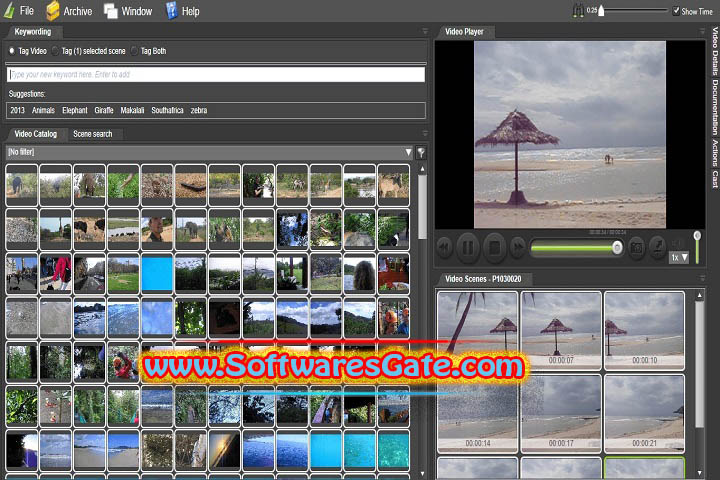
Task: Select the scene thumbnail at 00:00:21
Action: (644, 413)
